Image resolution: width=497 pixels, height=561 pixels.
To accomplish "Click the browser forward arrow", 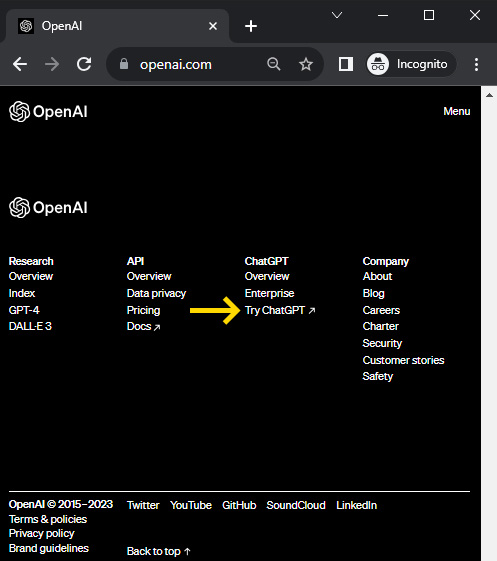I will click(x=52, y=64).
